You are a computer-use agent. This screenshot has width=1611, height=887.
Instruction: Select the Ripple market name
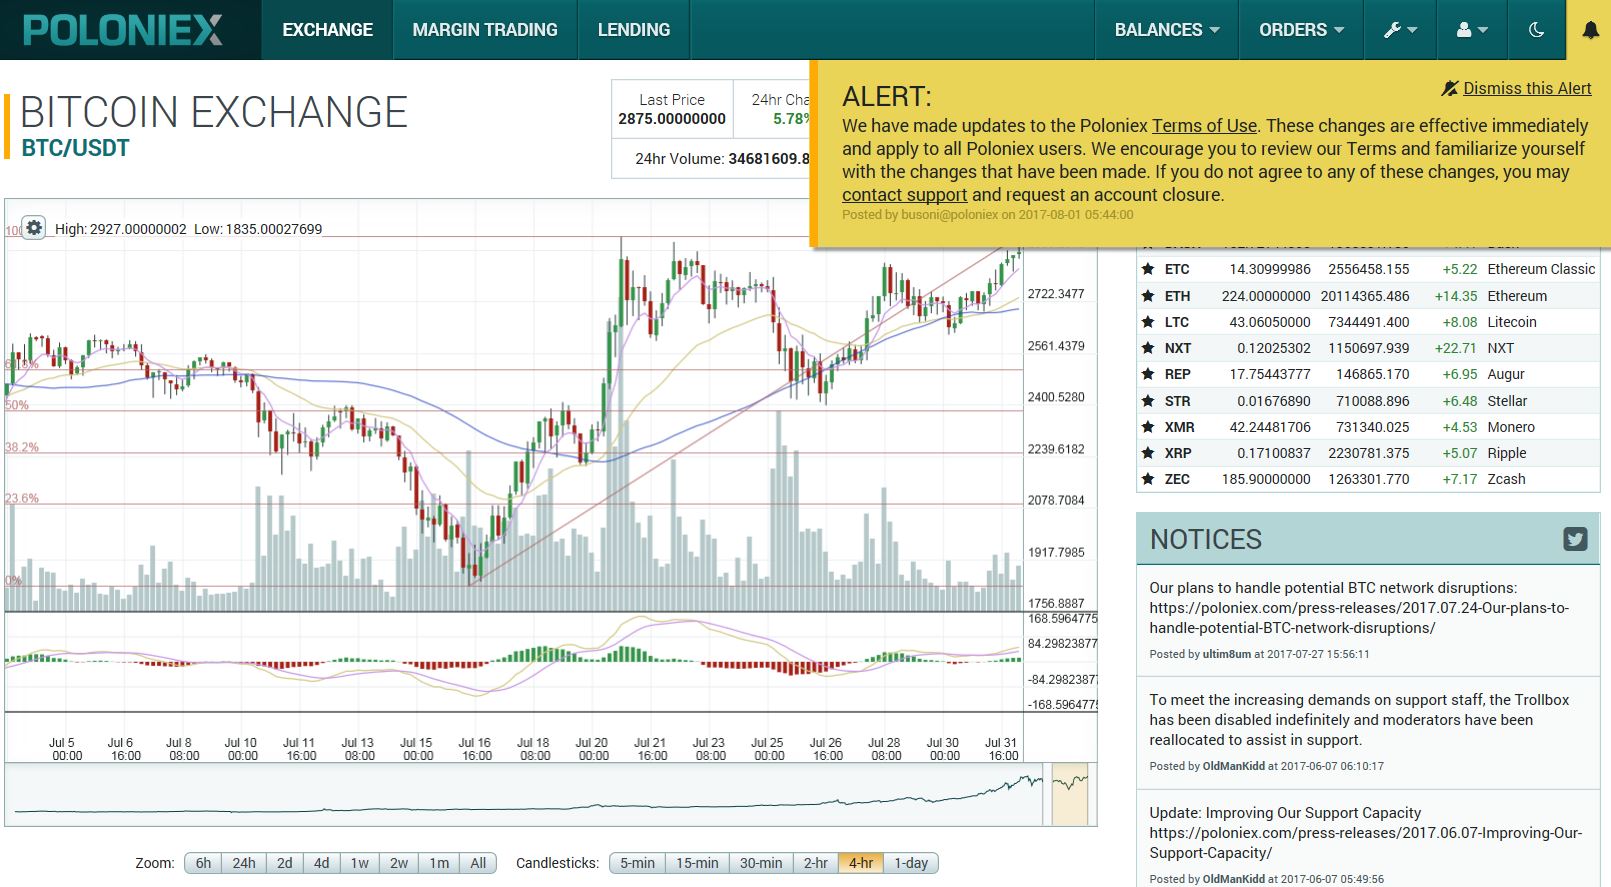click(x=1507, y=453)
